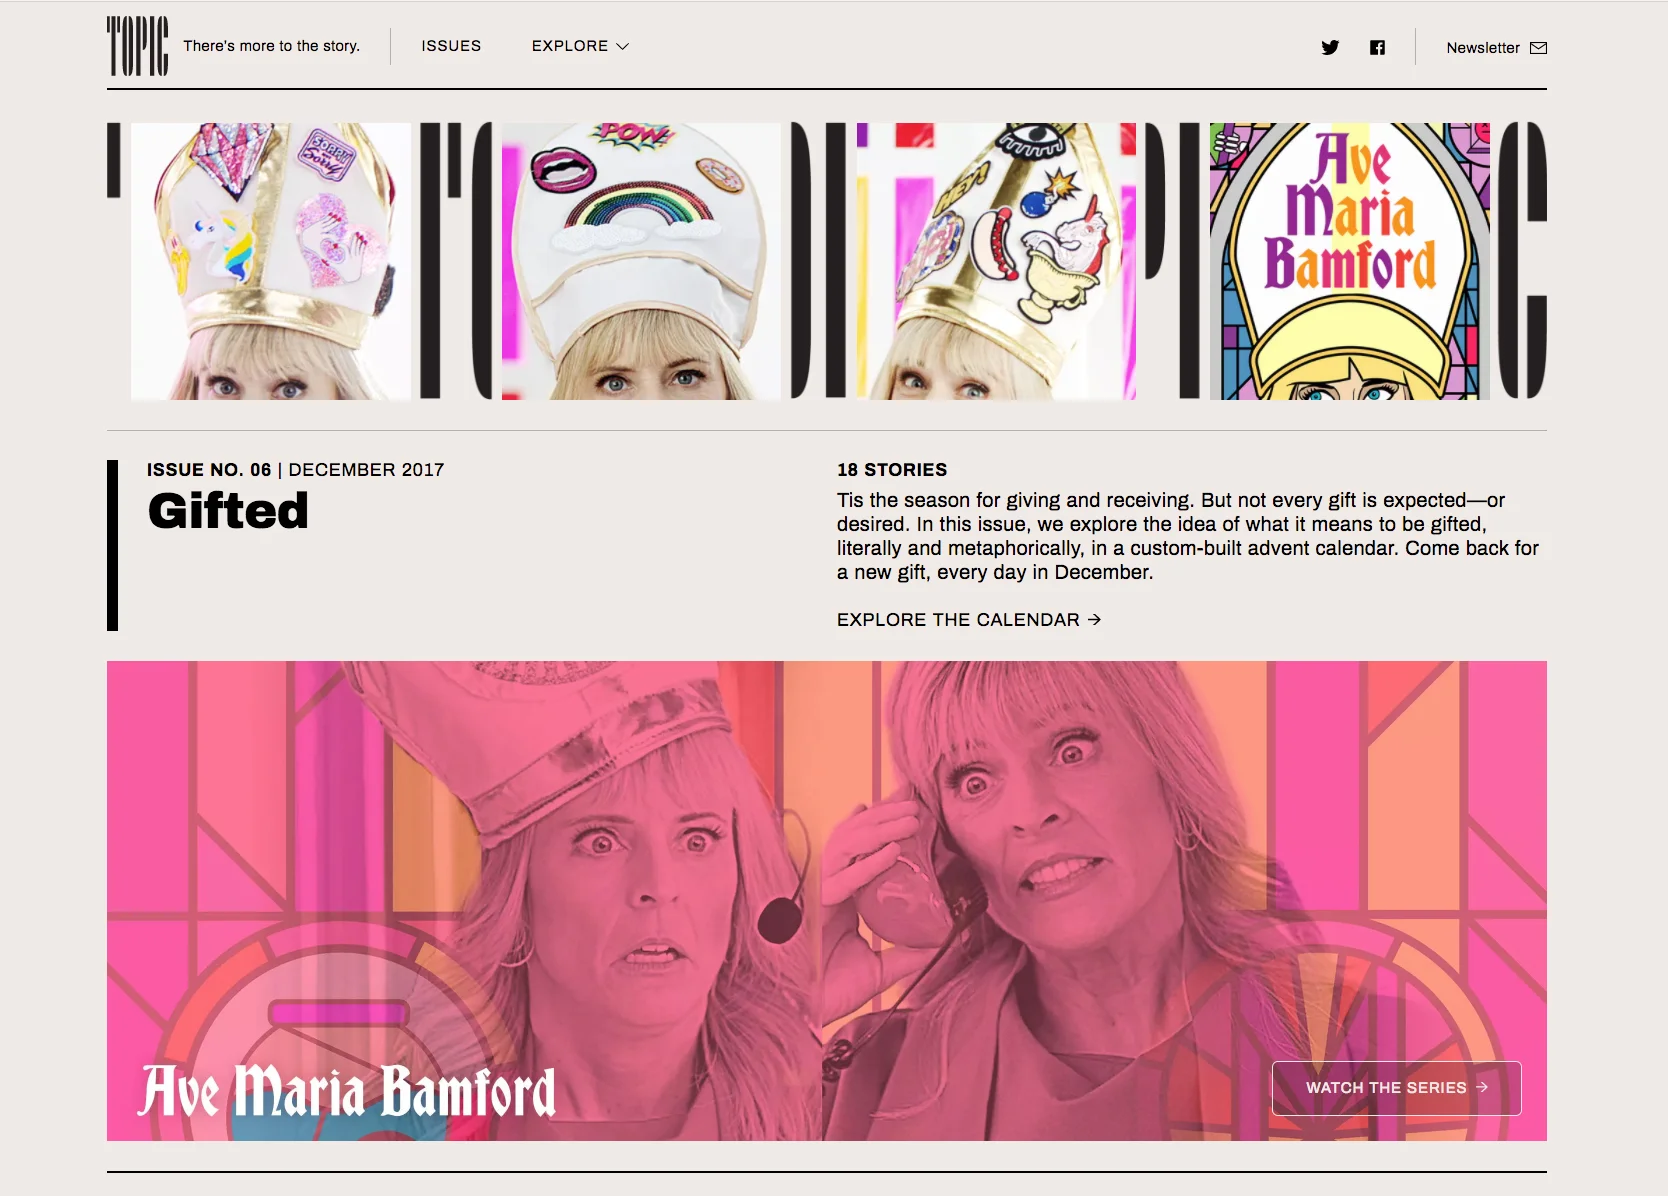This screenshot has height=1196, width=1668.
Task: Click the Gifted issue title
Action: pos(228,511)
